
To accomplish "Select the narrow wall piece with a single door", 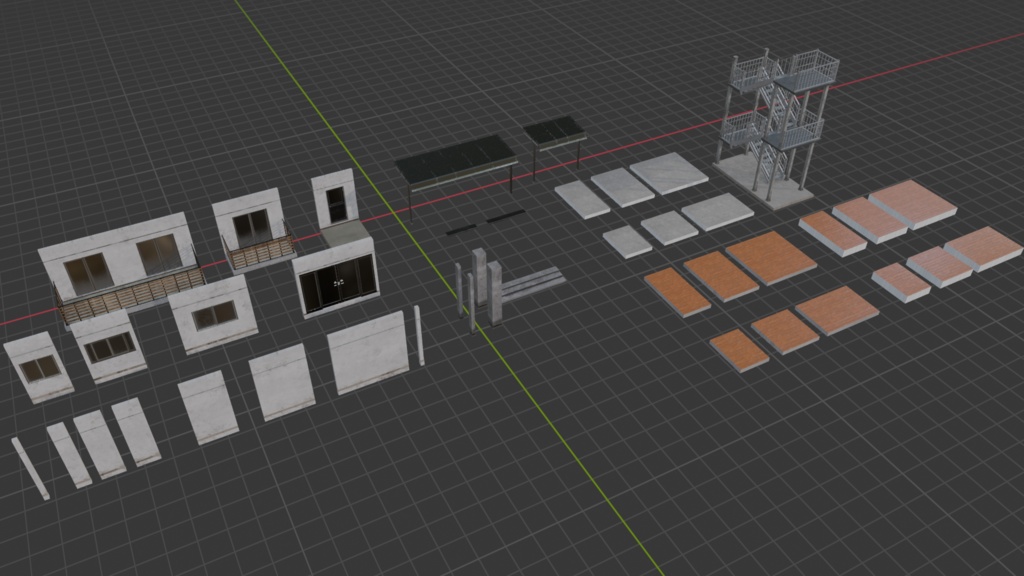I will tap(335, 199).
